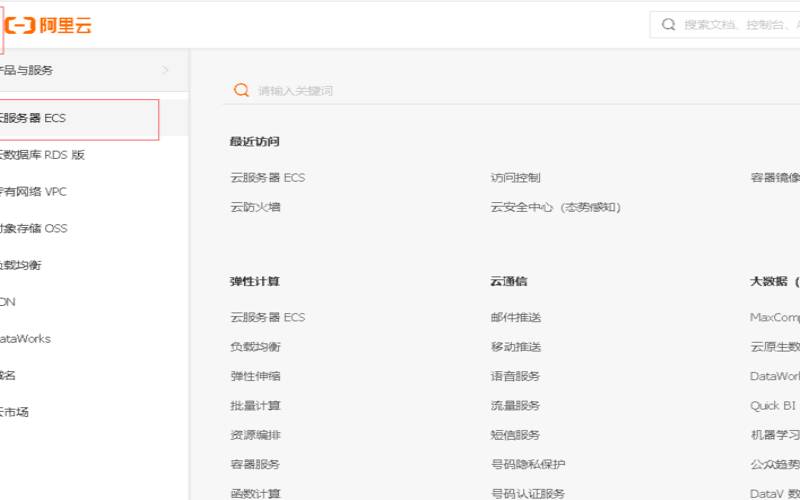
Task: Select 对象存储 OSS in the sidebar
Action: 34,228
